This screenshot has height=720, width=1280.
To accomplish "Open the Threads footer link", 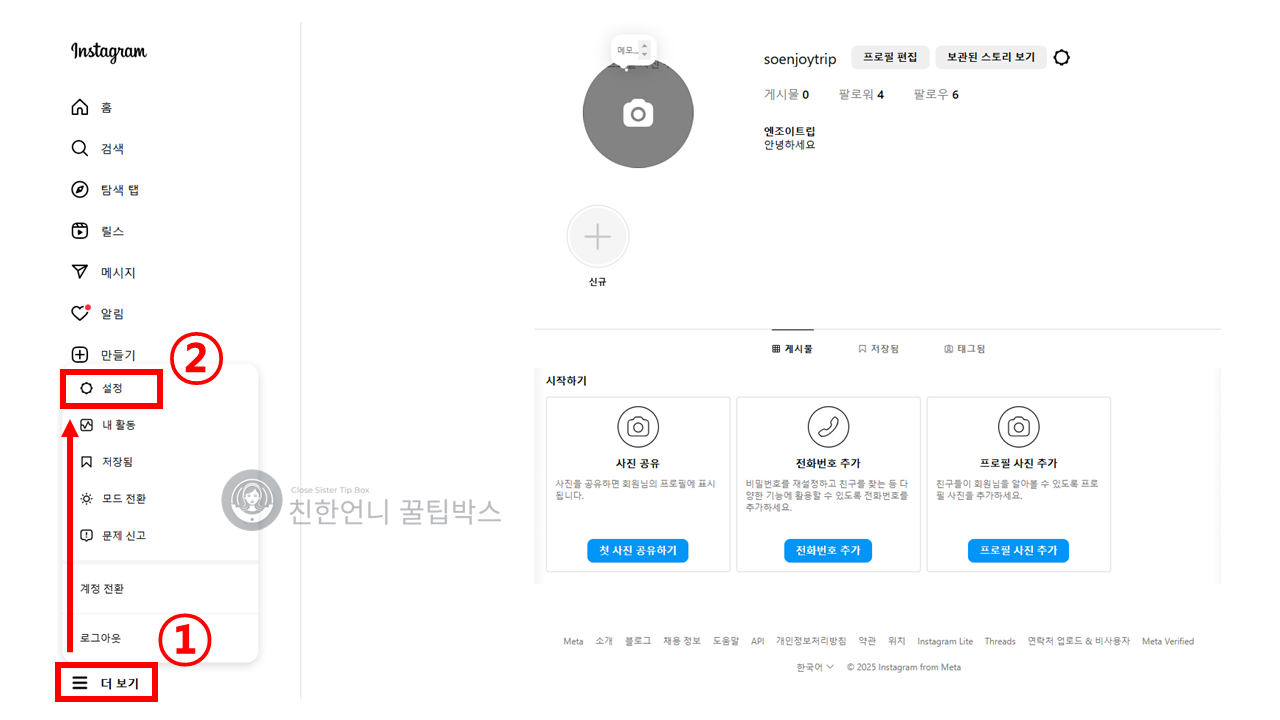I will point(1000,641).
